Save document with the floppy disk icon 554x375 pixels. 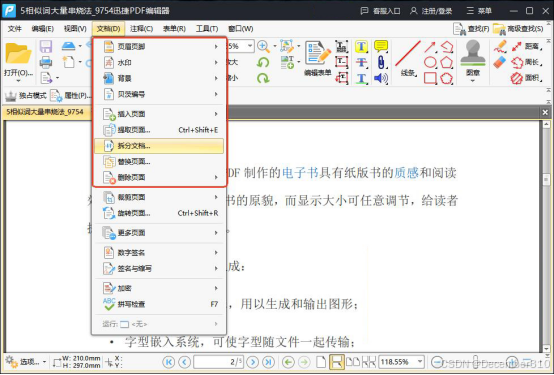(x=46, y=47)
